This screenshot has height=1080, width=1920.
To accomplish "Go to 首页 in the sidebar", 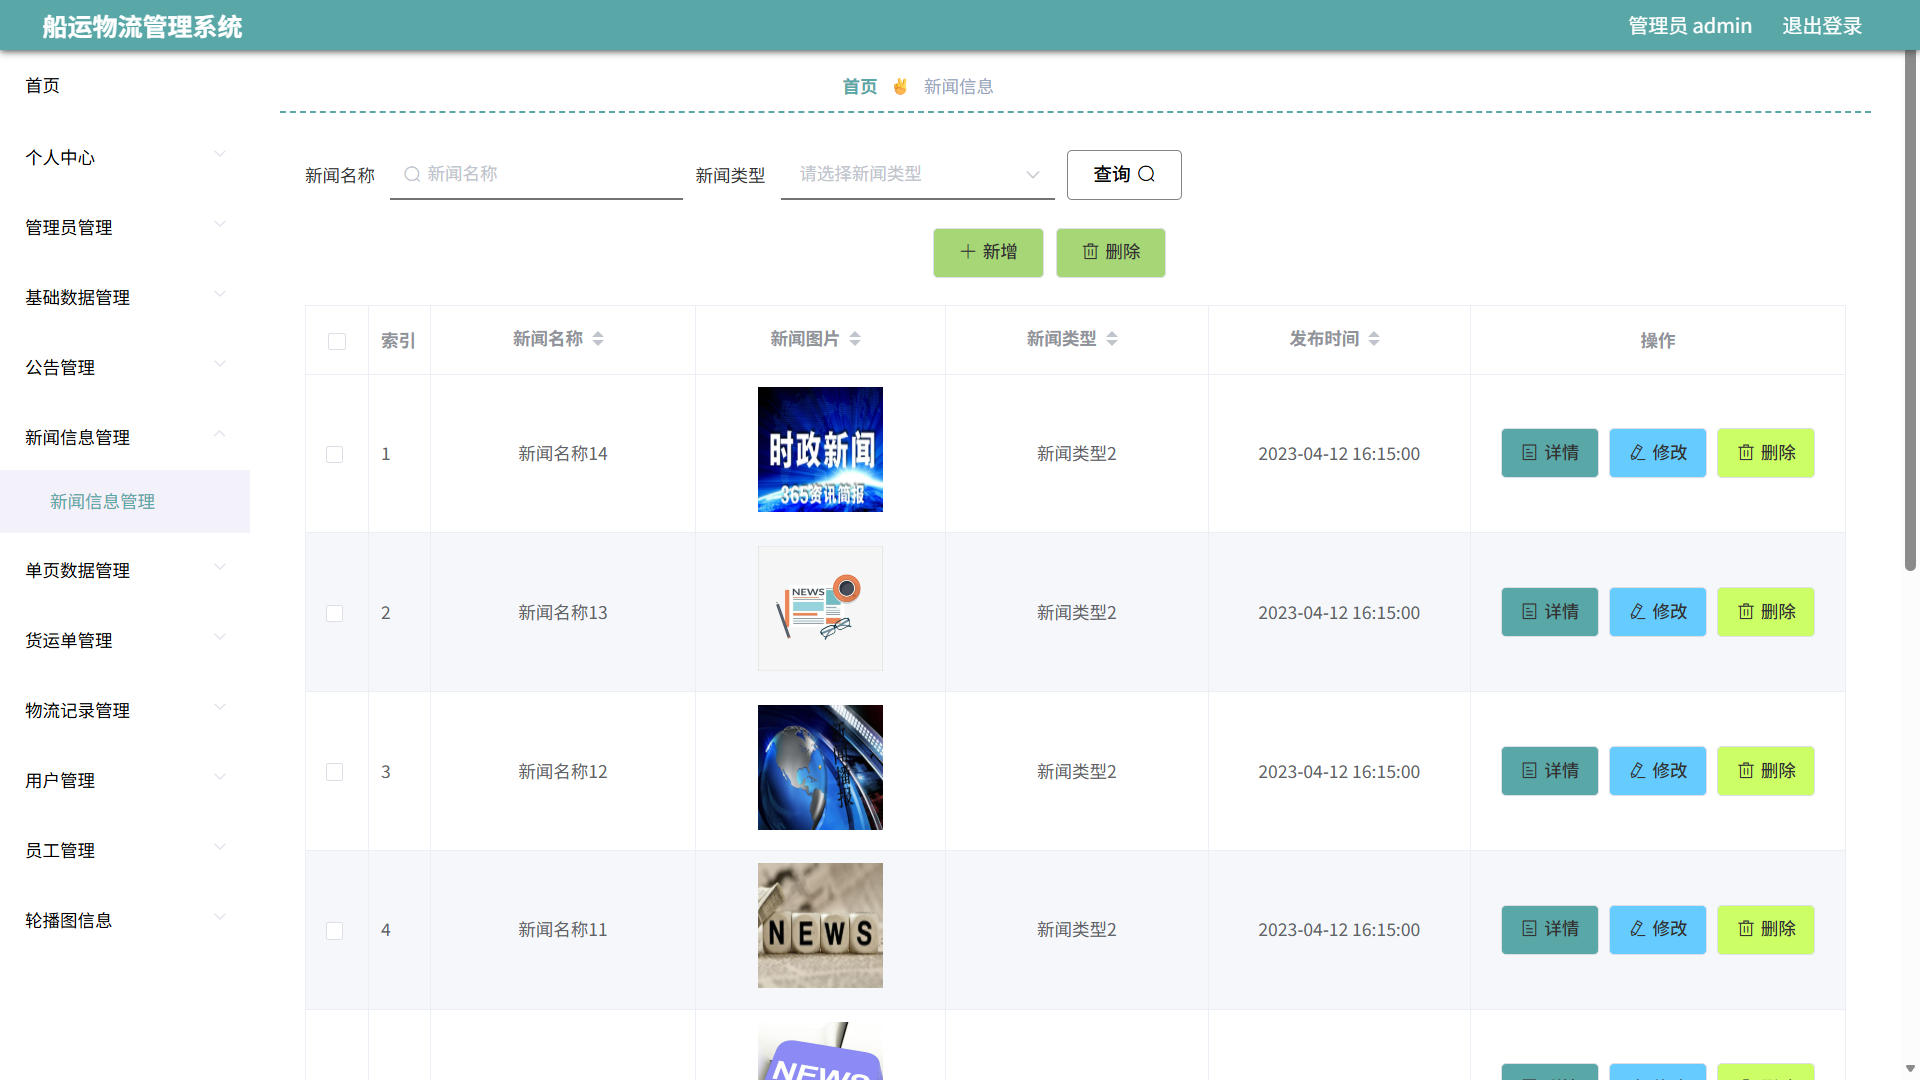I will click(x=125, y=86).
